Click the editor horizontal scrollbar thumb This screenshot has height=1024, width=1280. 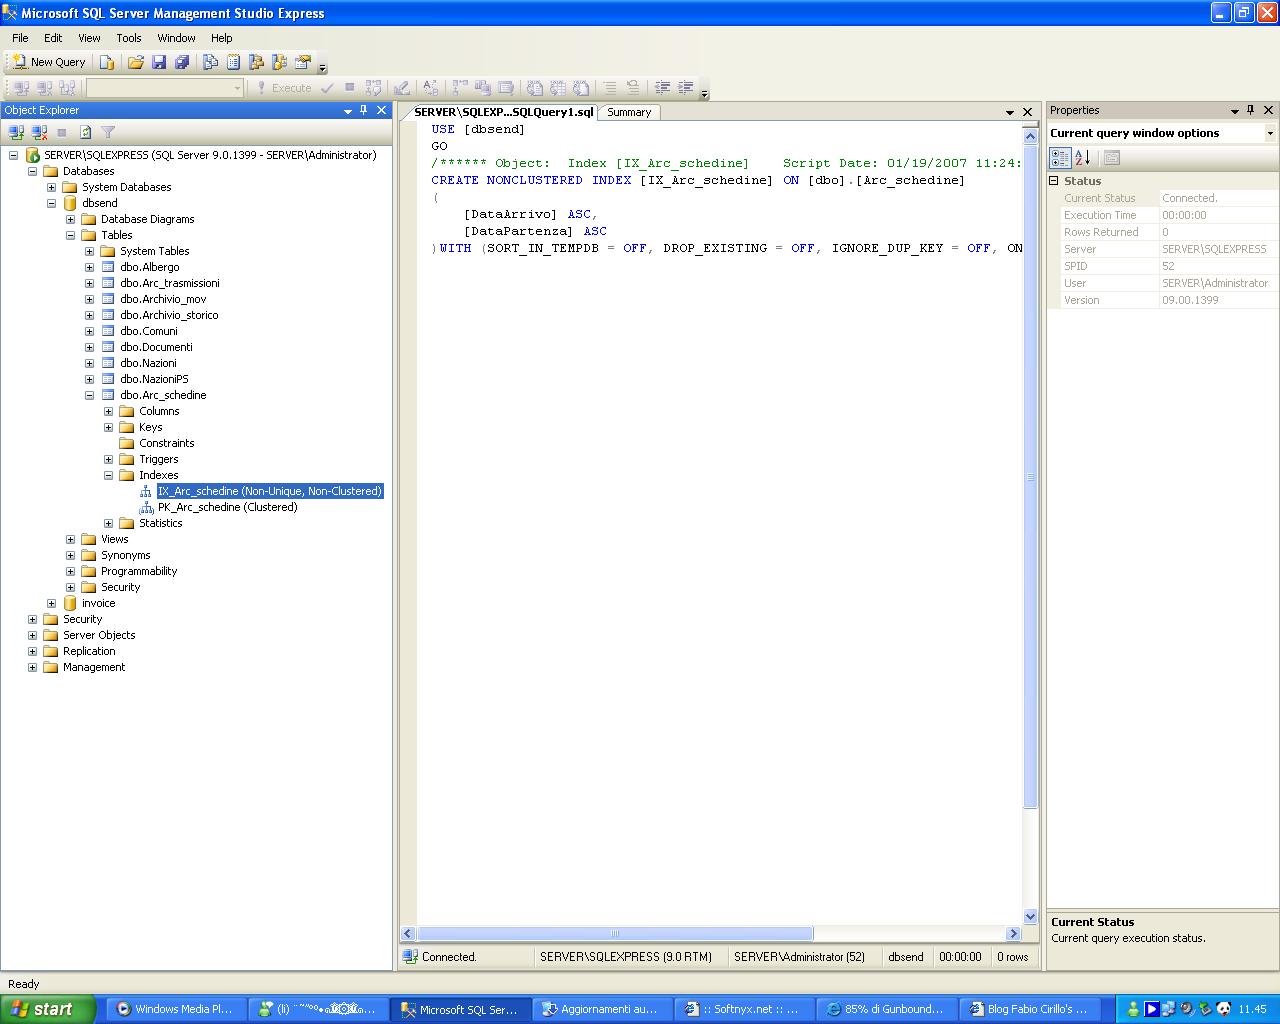(615, 933)
